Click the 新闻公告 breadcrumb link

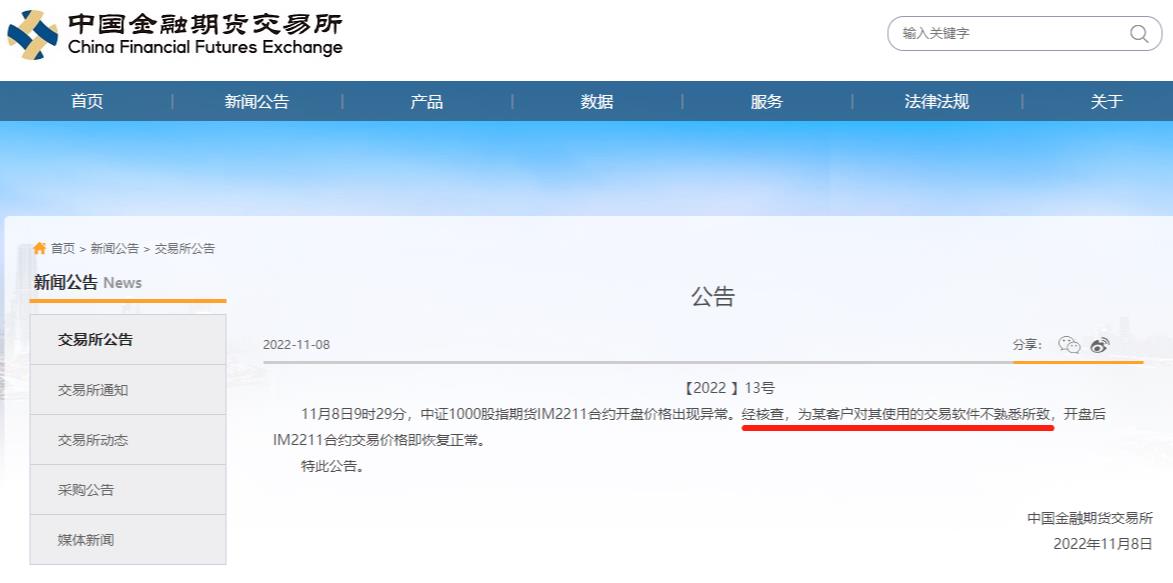pos(115,248)
